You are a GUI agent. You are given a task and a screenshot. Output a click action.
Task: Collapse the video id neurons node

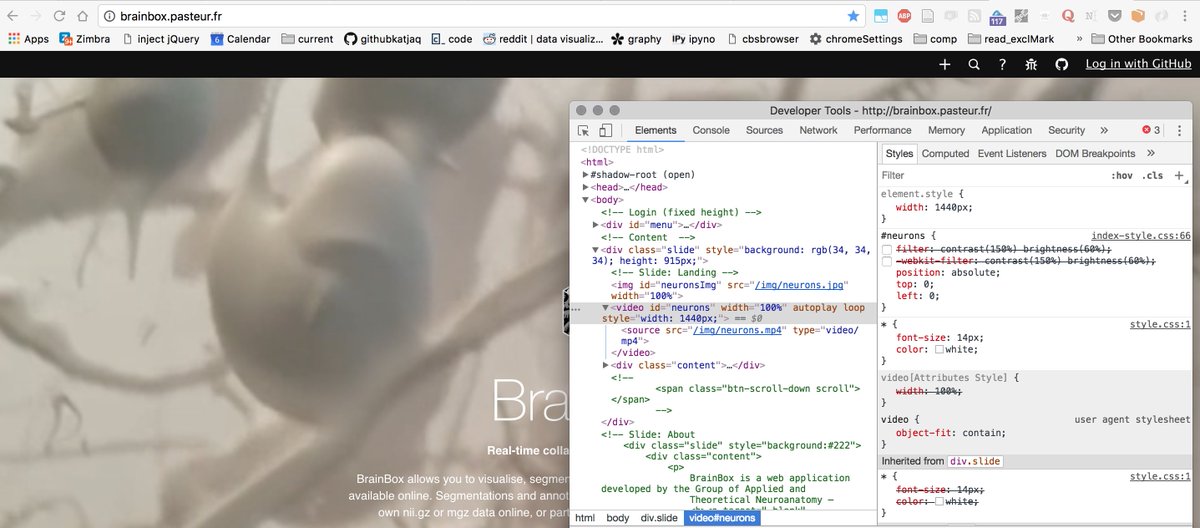click(605, 307)
